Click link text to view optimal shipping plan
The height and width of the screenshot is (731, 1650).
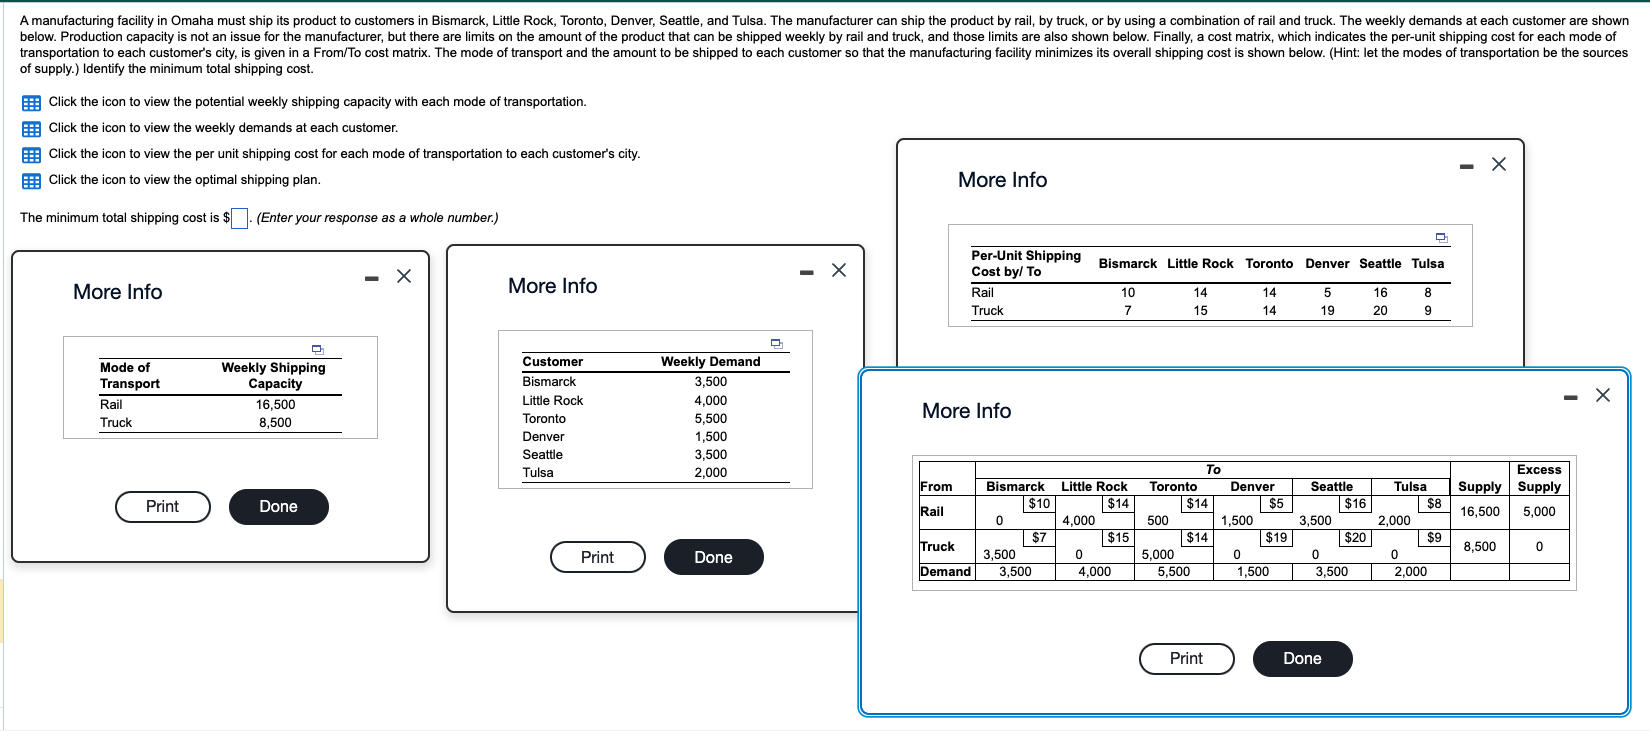(185, 180)
